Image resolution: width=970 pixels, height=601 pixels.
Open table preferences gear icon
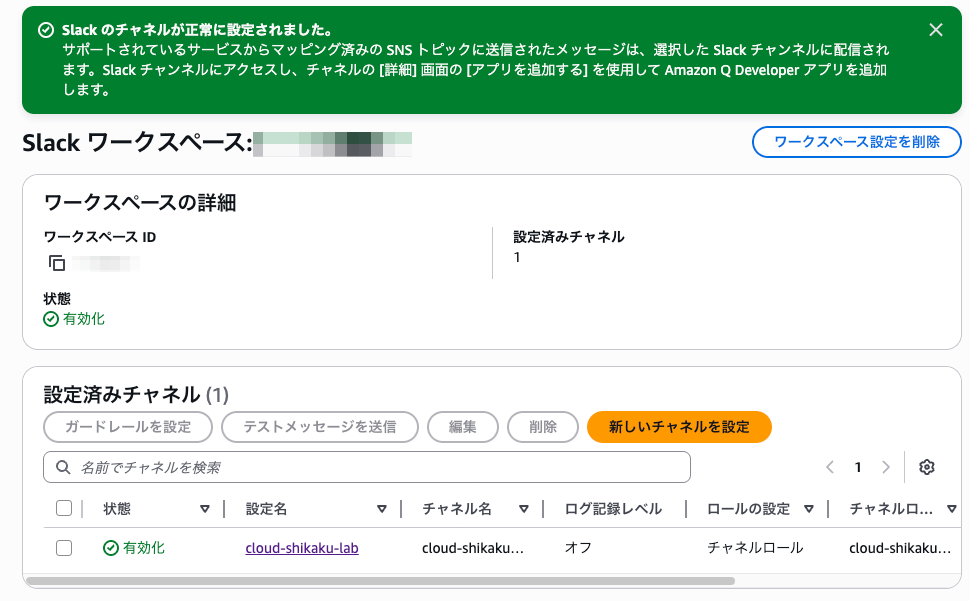(x=926, y=467)
